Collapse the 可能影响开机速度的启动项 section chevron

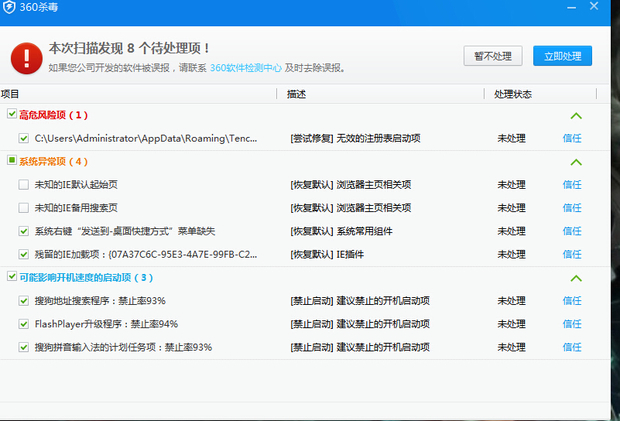[576, 278]
